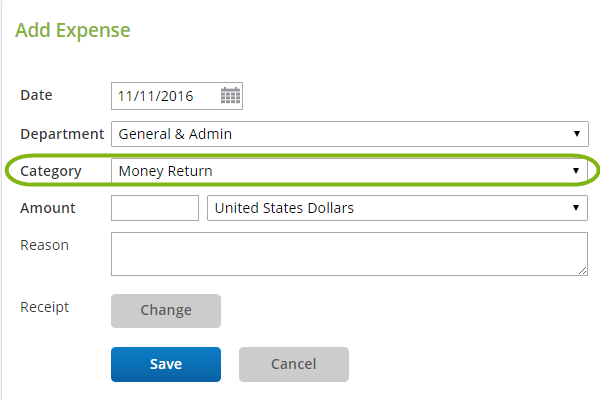The height and width of the screenshot is (400, 600).
Task: Click the Receipt label
Action: 45,307
